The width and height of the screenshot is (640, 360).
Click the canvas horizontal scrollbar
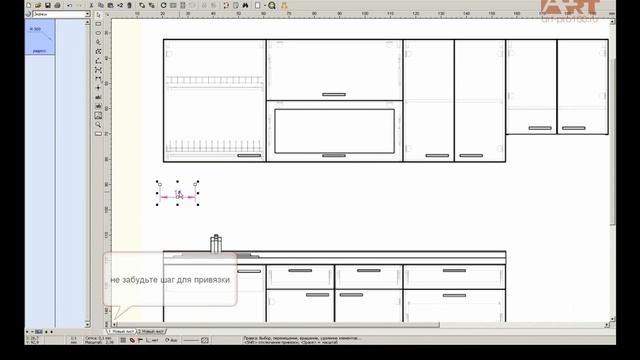tap(360, 325)
